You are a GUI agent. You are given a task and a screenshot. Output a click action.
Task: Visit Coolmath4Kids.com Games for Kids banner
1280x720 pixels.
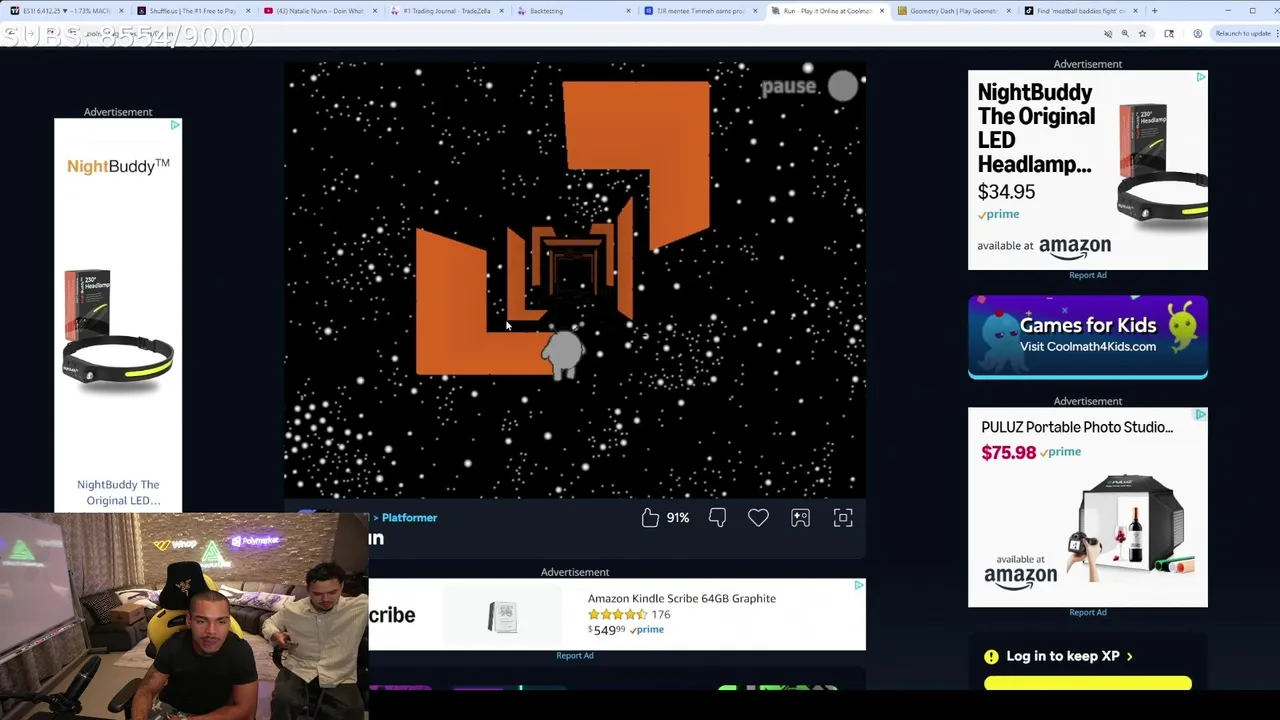1088,337
